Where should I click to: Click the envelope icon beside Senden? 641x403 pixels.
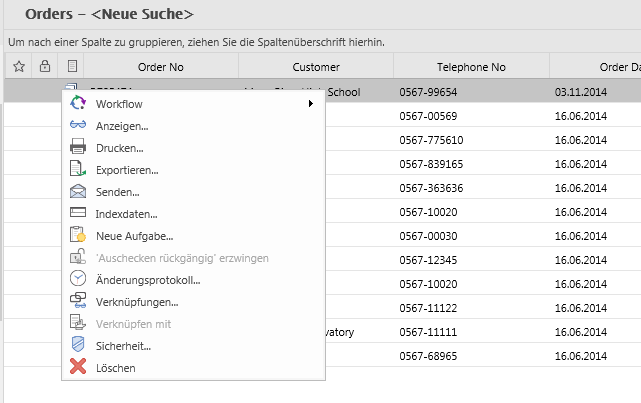click(x=78, y=192)
